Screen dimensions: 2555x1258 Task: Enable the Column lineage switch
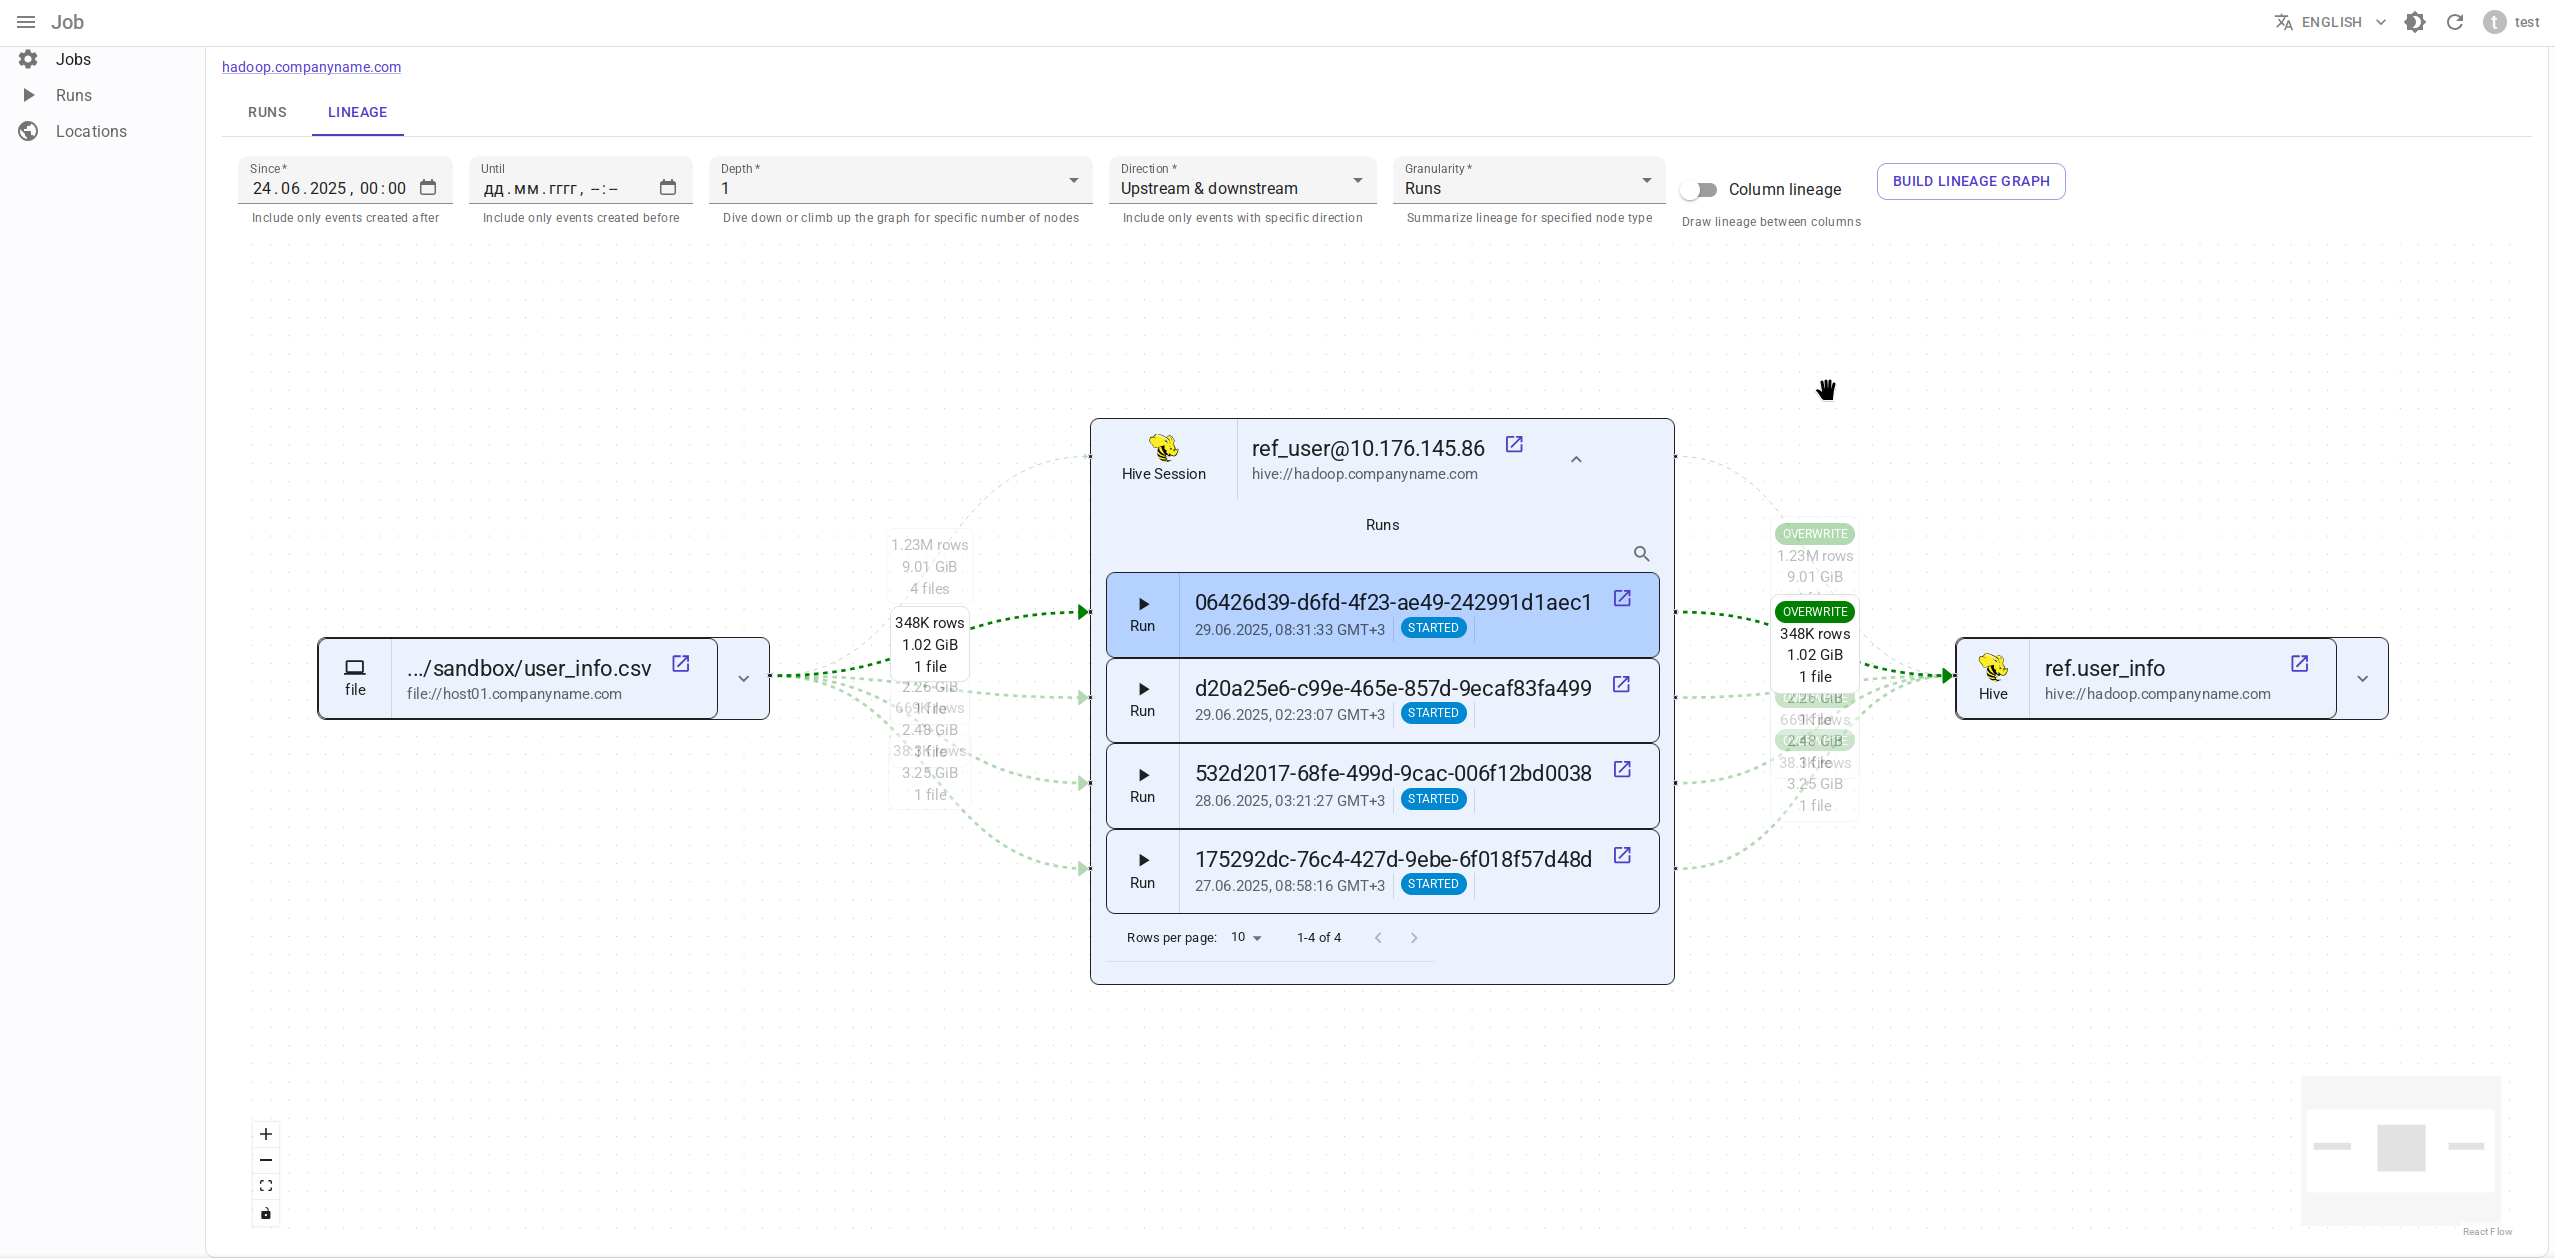[1699, 190]
